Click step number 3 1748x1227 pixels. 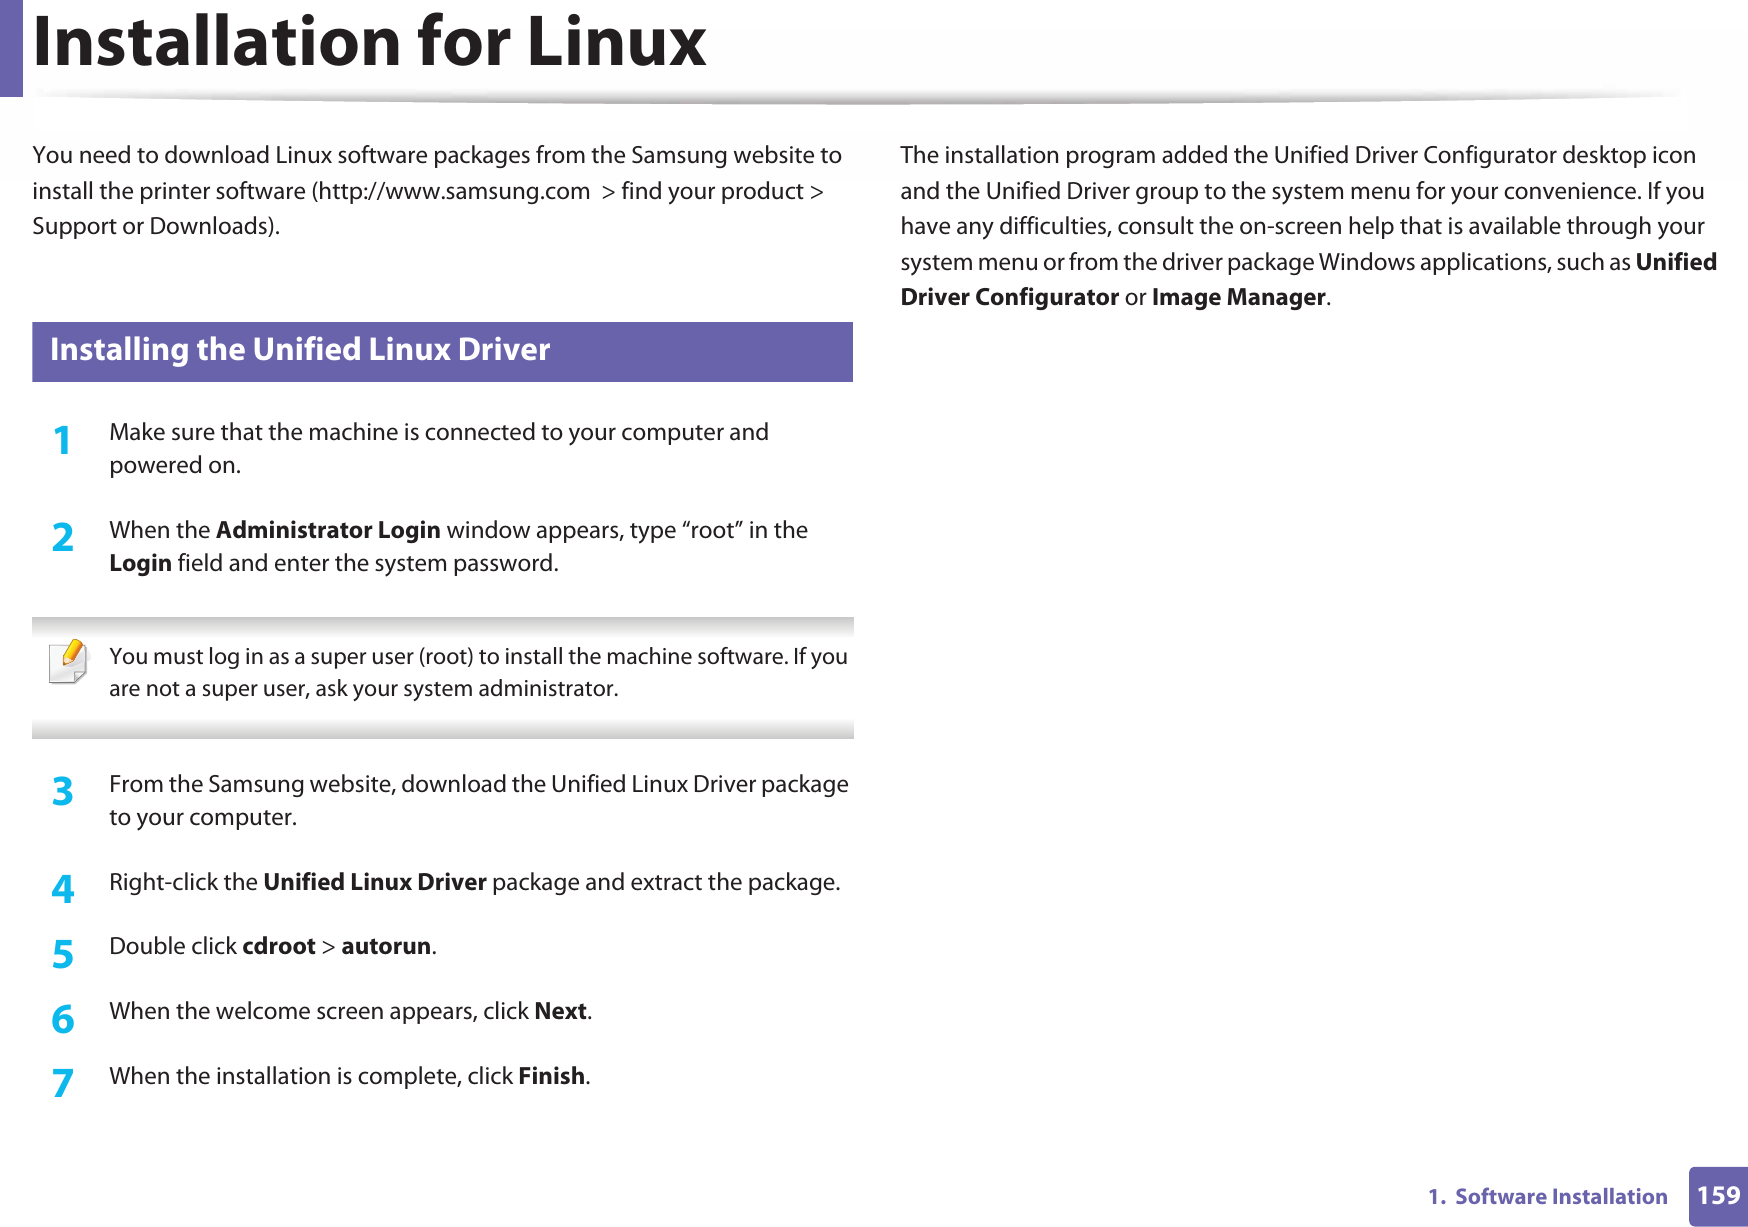coord(63,792)
